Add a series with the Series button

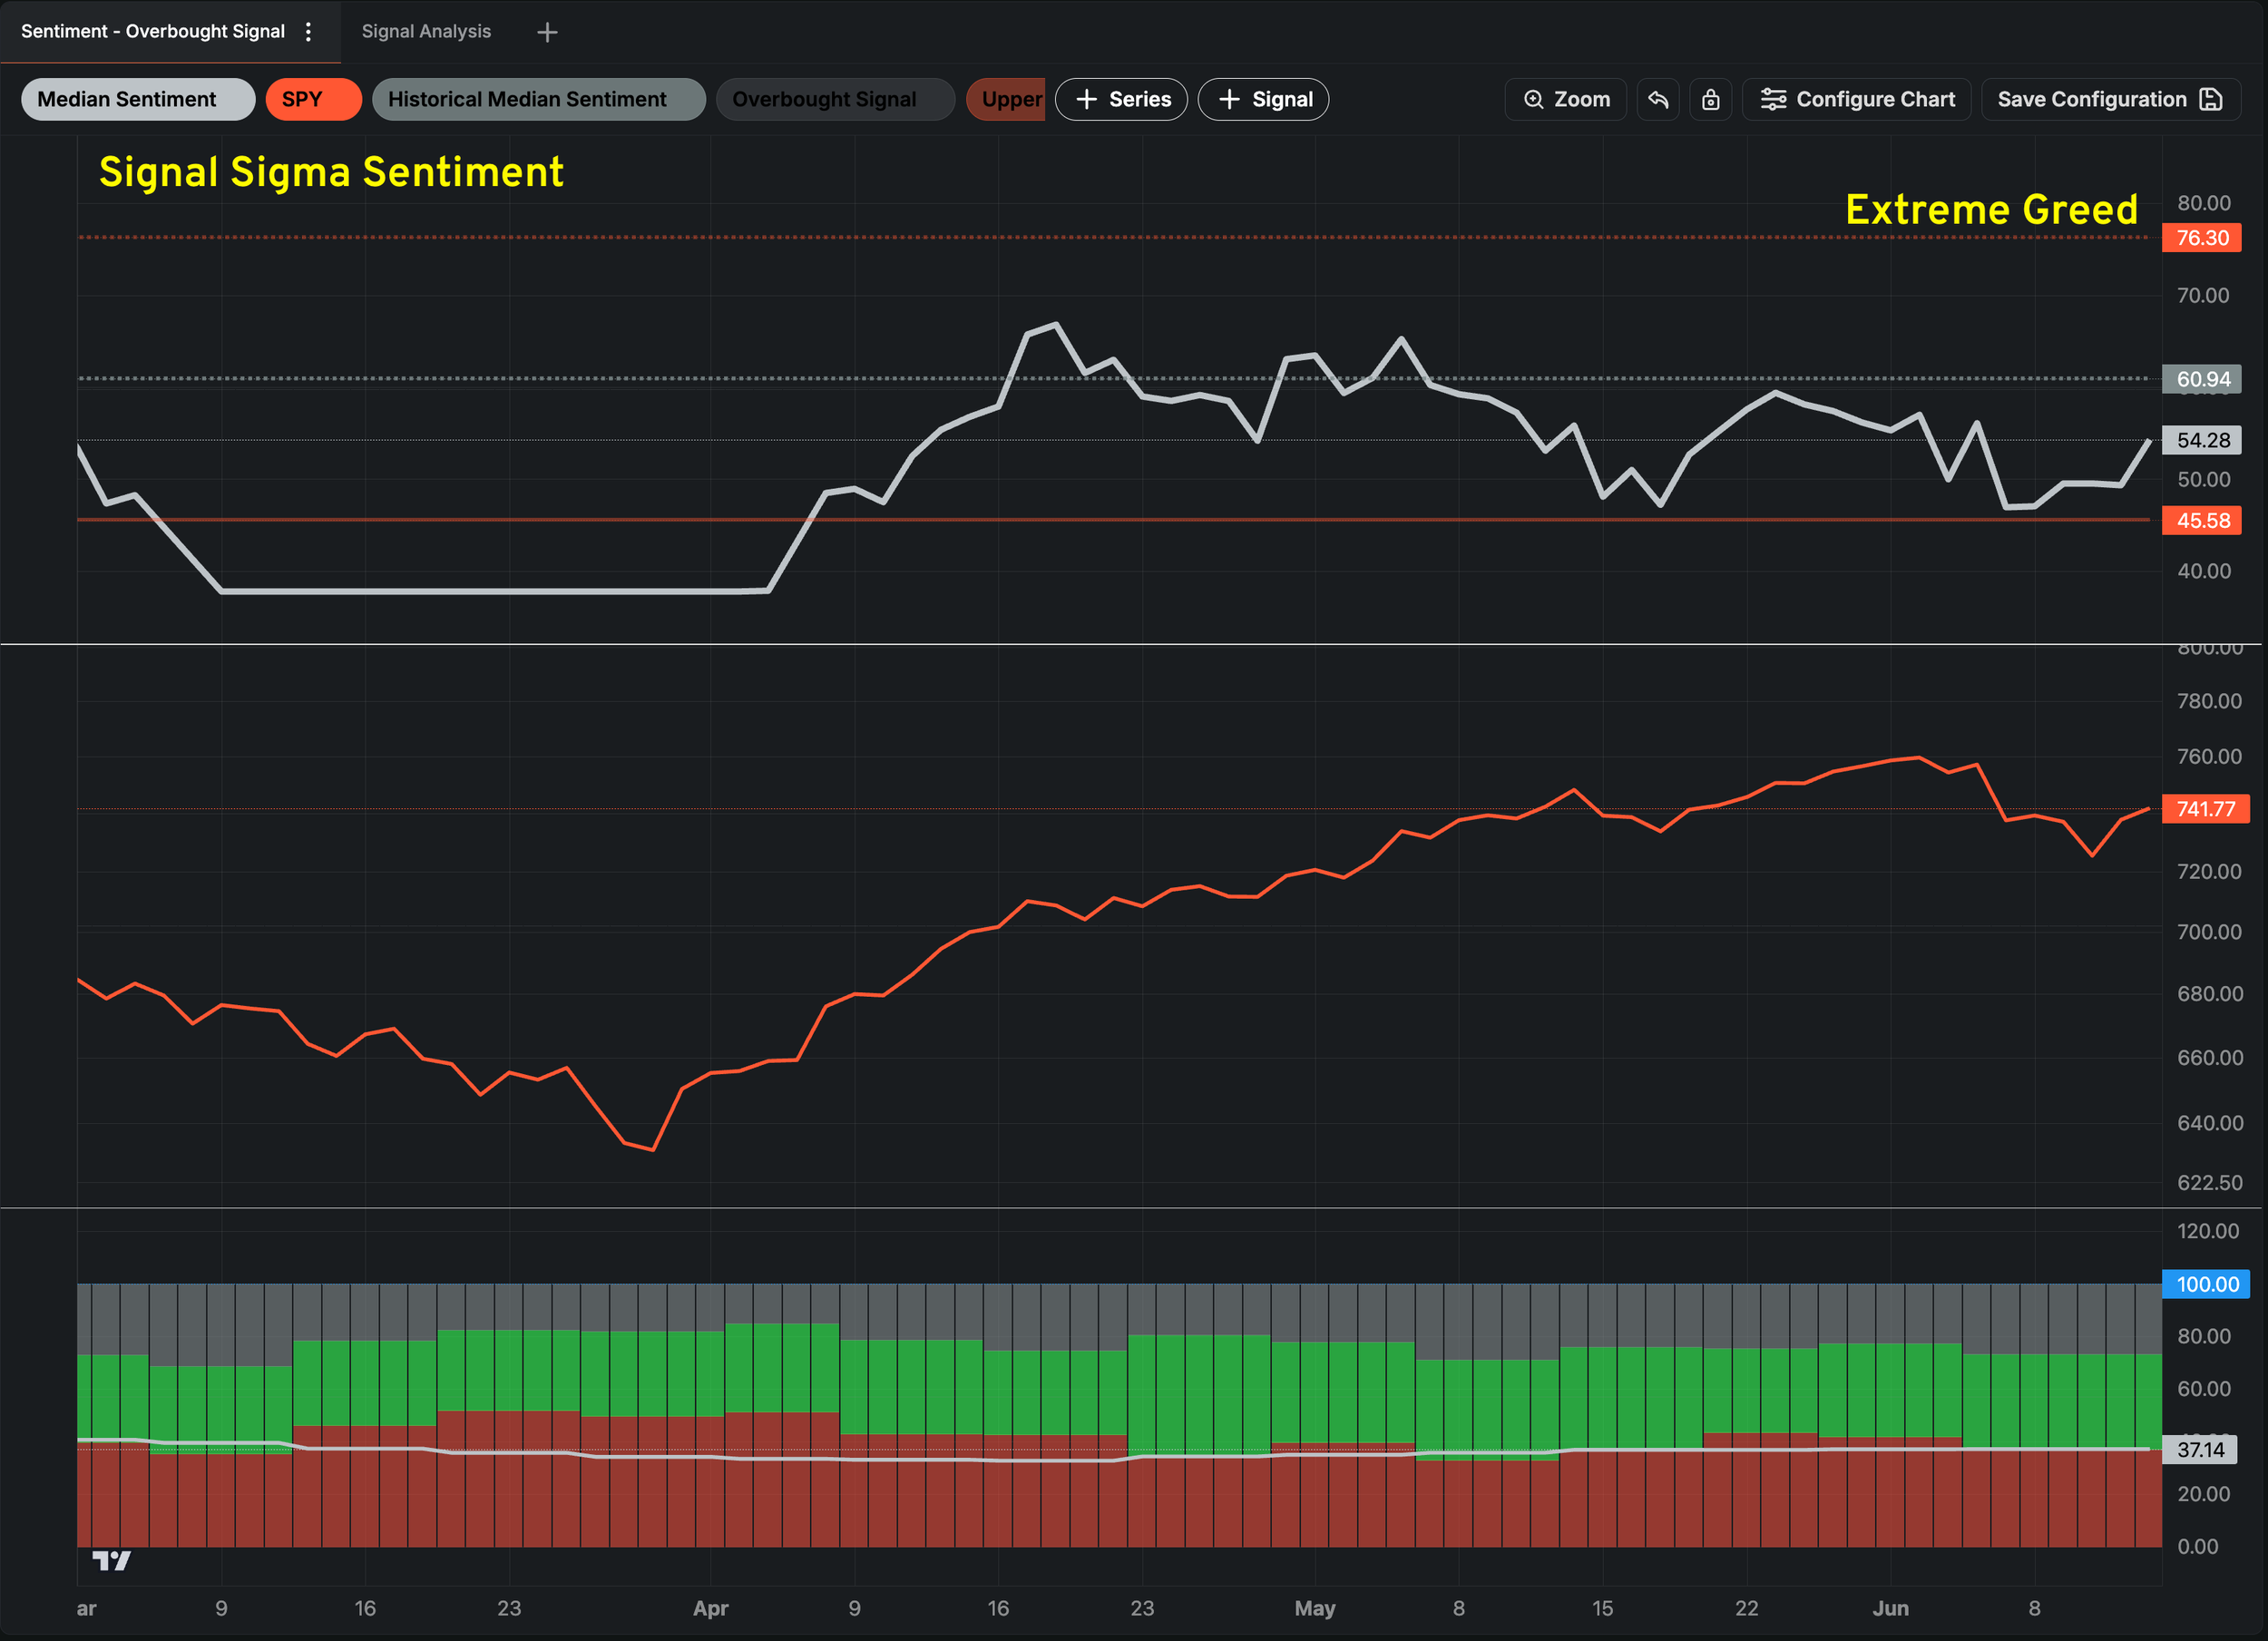pyautogui.click(x=1121, y=99)
